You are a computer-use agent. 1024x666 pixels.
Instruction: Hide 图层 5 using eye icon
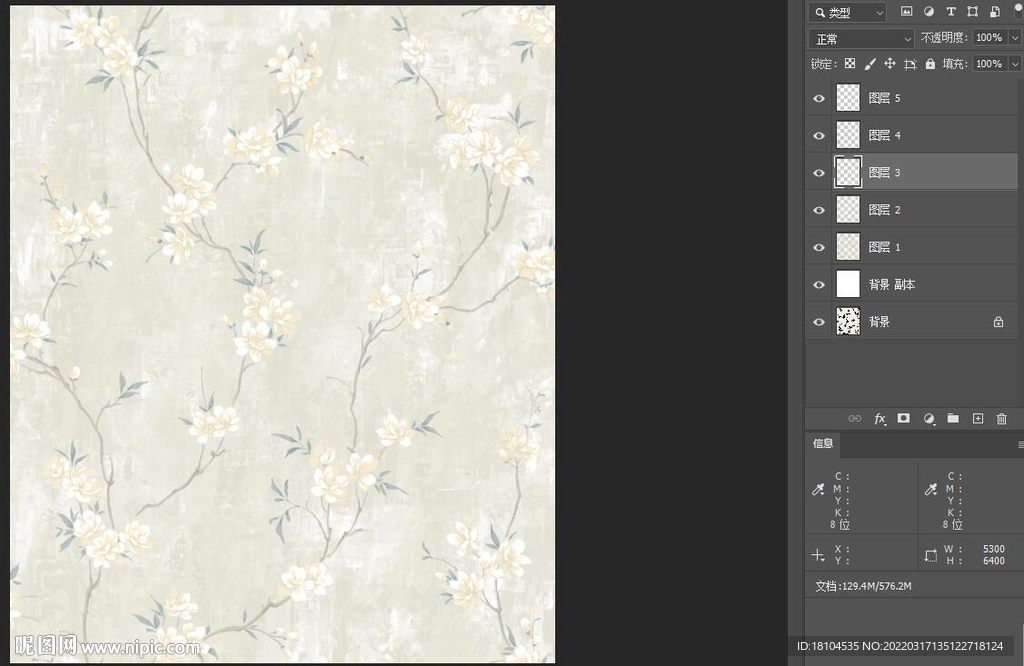click(819, 98)
